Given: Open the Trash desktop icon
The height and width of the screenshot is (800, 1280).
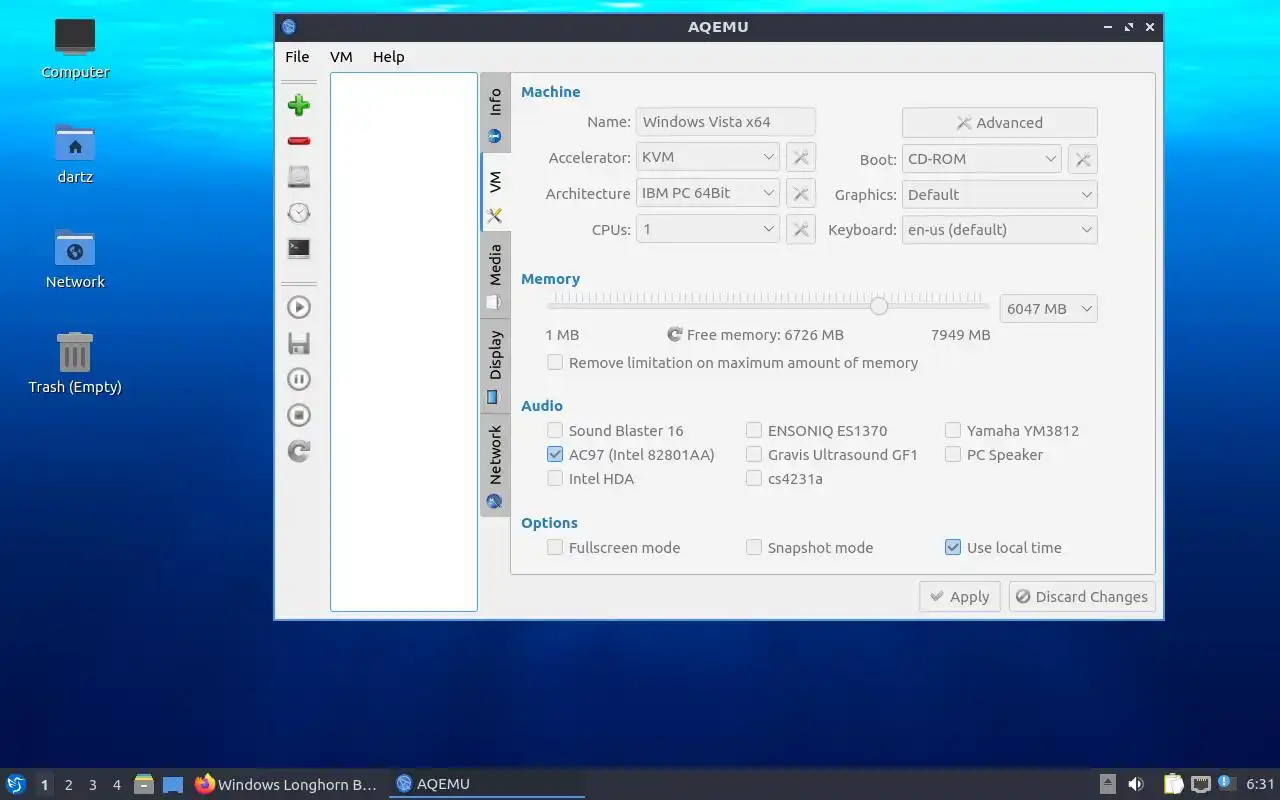Looking at the screenshot, I should (x=75, y=363).
